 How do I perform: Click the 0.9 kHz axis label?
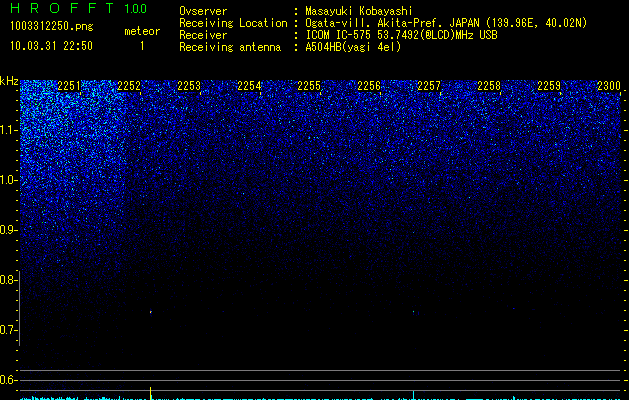point(8,230)
